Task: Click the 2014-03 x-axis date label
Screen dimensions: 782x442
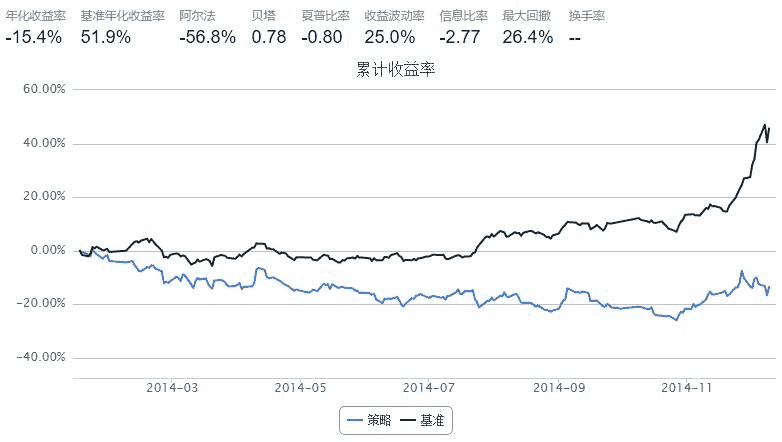Action: click(172, 387)
